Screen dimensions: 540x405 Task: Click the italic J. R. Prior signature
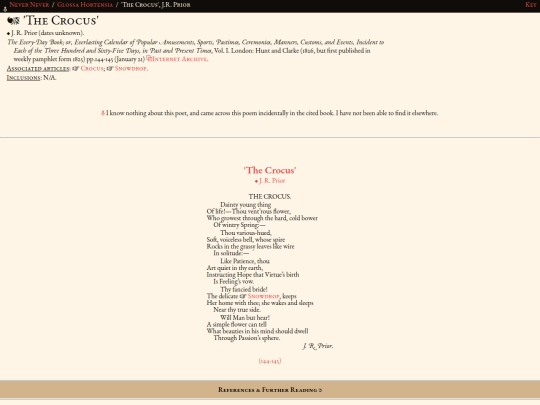pyautogui.click(x=318, y=346)
